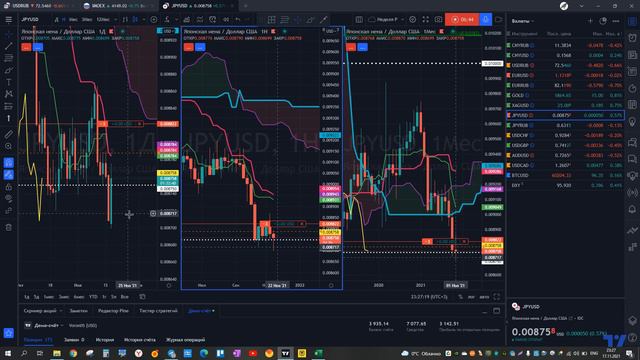
Task: Take a snapshot with camera icon
Action: coord(438,19)
